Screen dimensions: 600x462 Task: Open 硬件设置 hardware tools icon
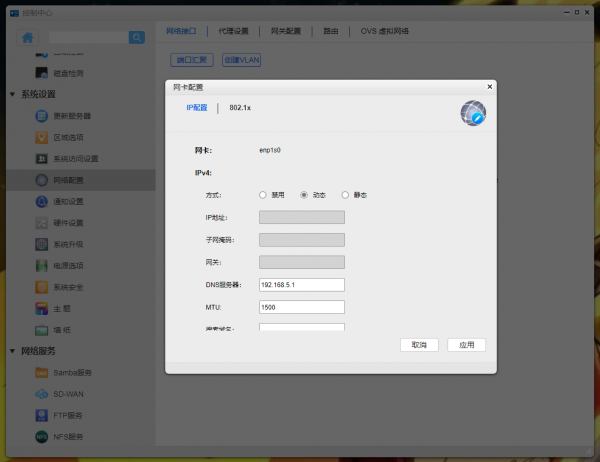coord(41,223)
